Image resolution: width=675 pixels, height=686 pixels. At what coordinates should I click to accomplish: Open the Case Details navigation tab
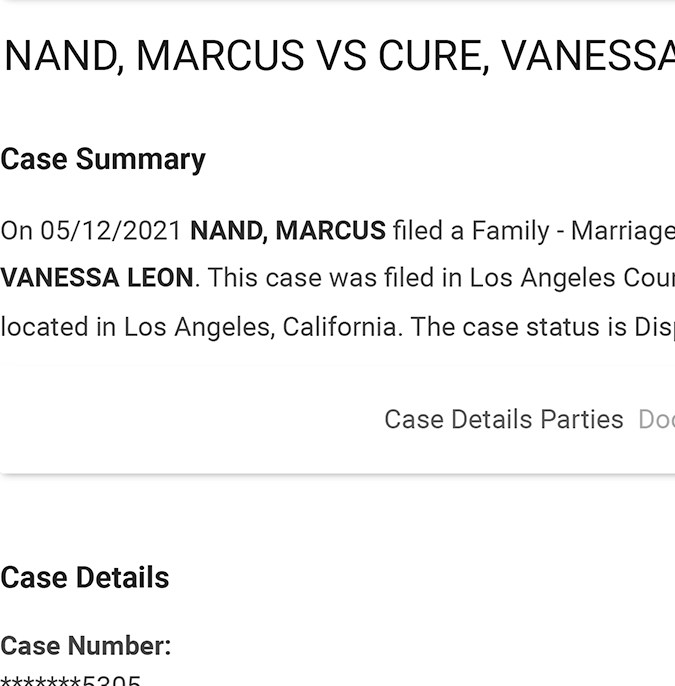click(458, 419)
